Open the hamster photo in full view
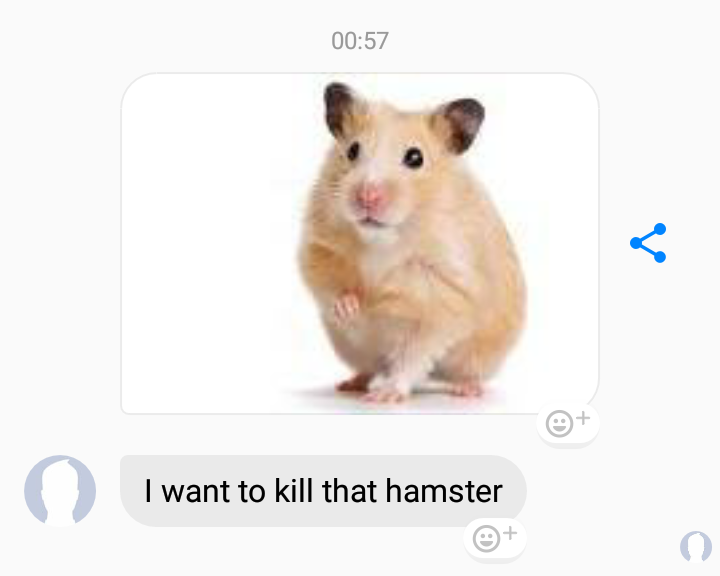Image resolution: width=720 pixels, height=576 pixels. (x=360, y=243)
